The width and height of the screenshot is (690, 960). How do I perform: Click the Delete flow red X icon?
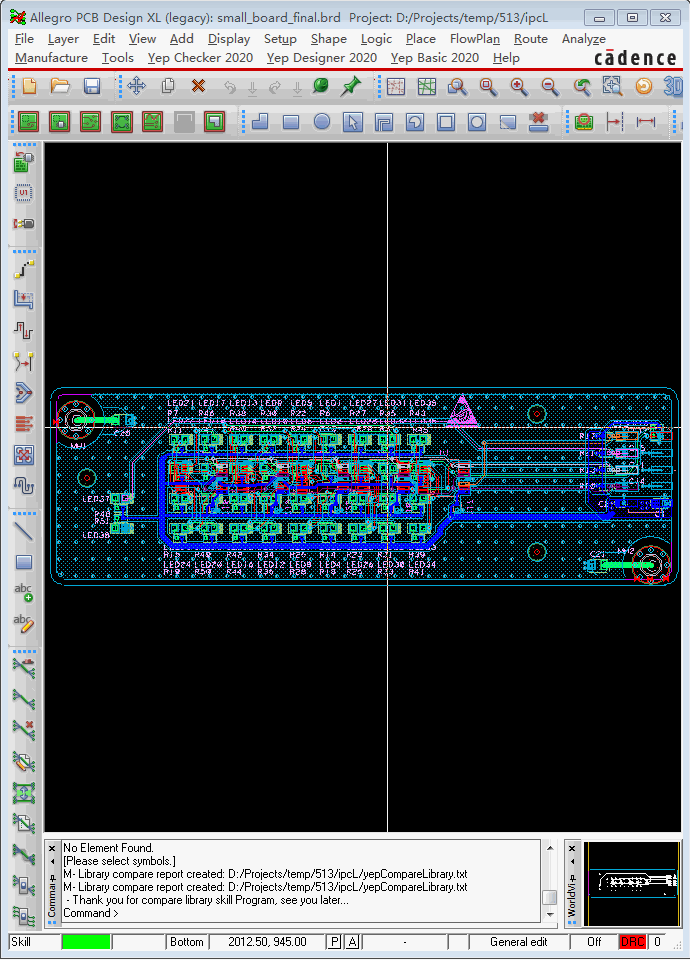click(x=24, y=730)
